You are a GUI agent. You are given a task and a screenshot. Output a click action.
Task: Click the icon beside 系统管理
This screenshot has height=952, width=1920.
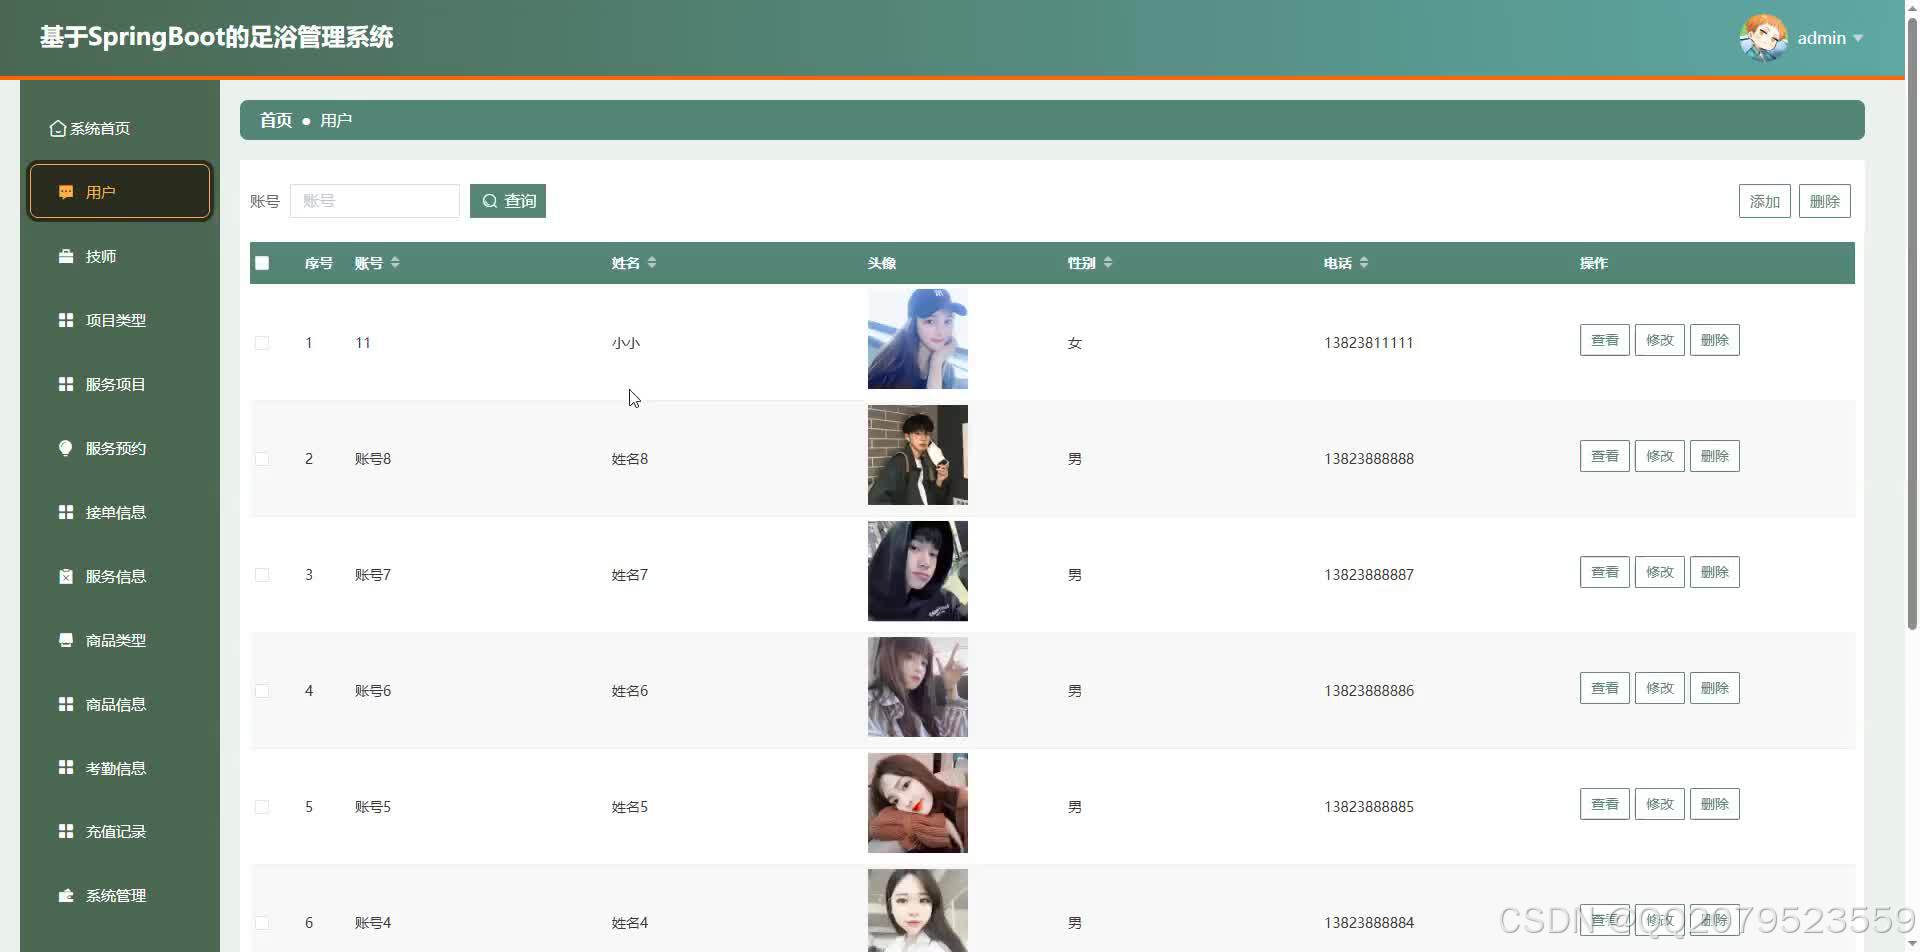(66, 895)
